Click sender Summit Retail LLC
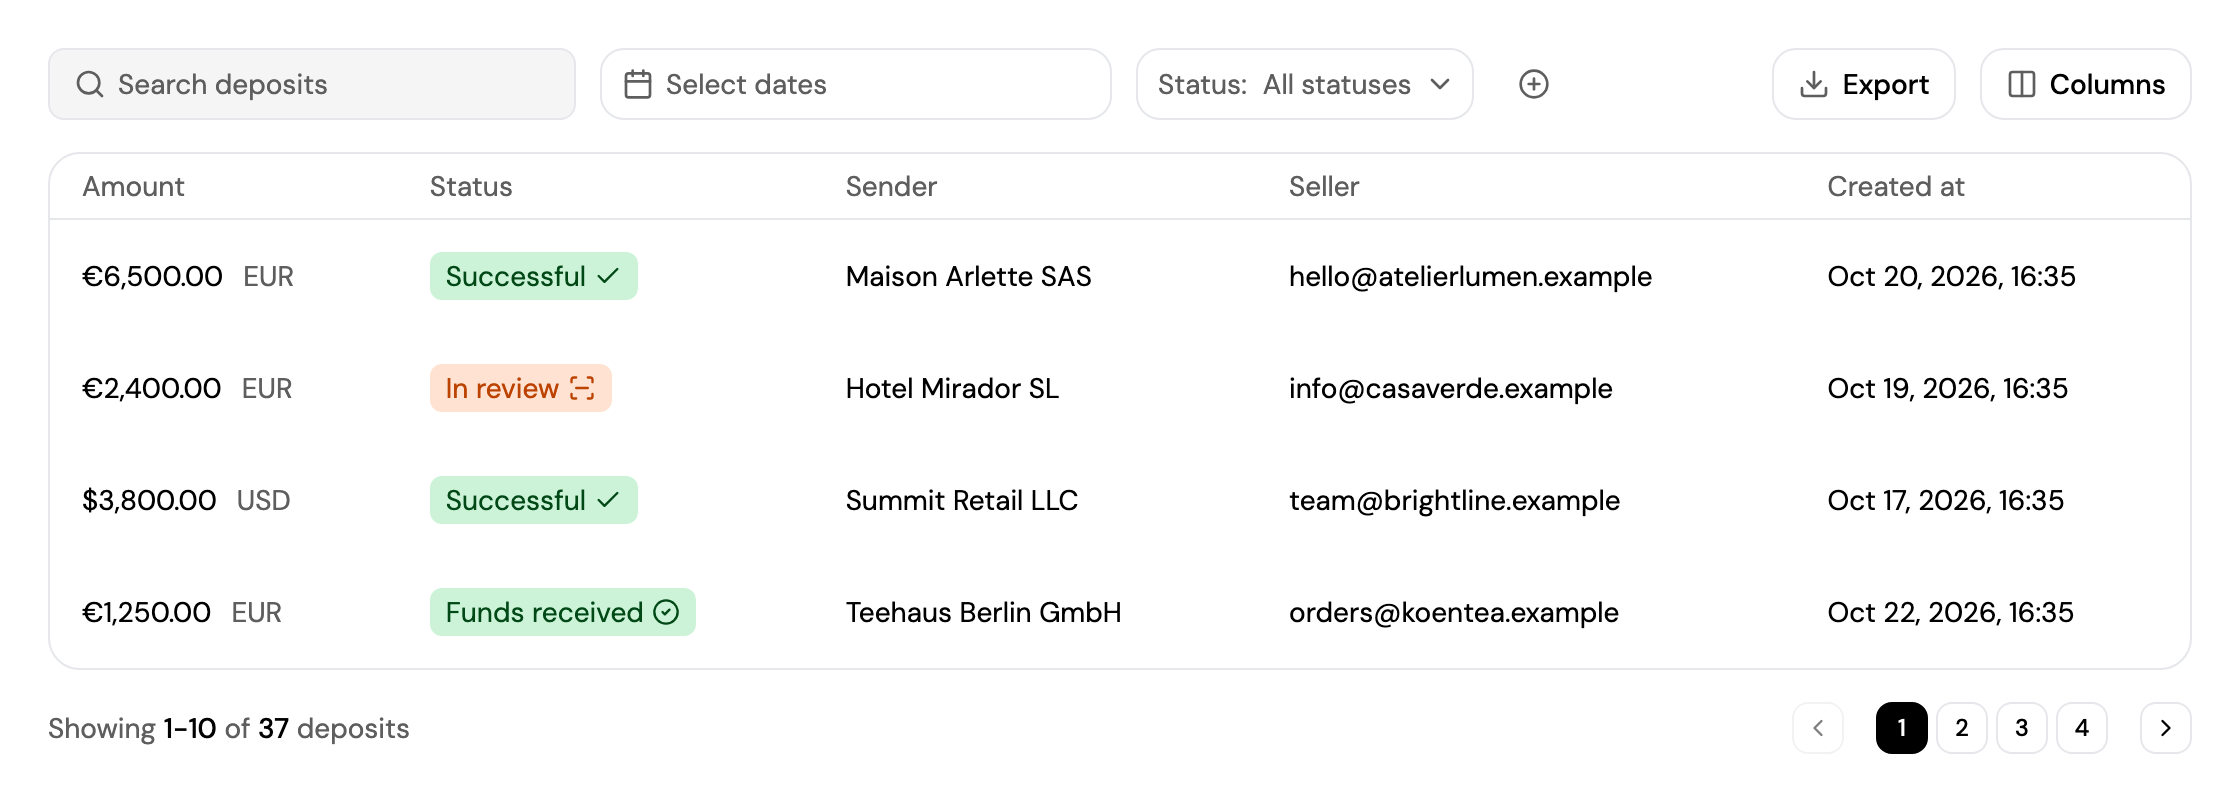2240x802 pixels. pos(962,500)
